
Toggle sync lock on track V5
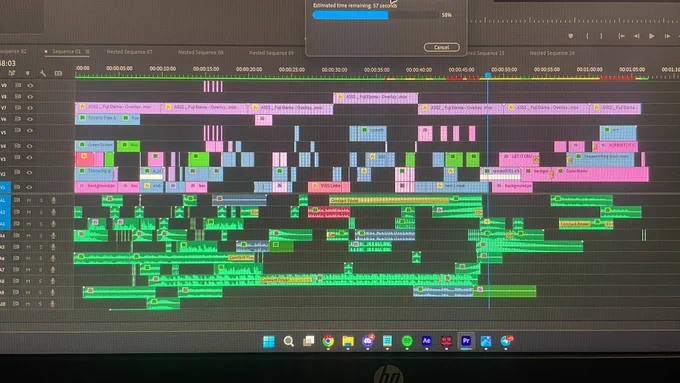coord(18,130)
